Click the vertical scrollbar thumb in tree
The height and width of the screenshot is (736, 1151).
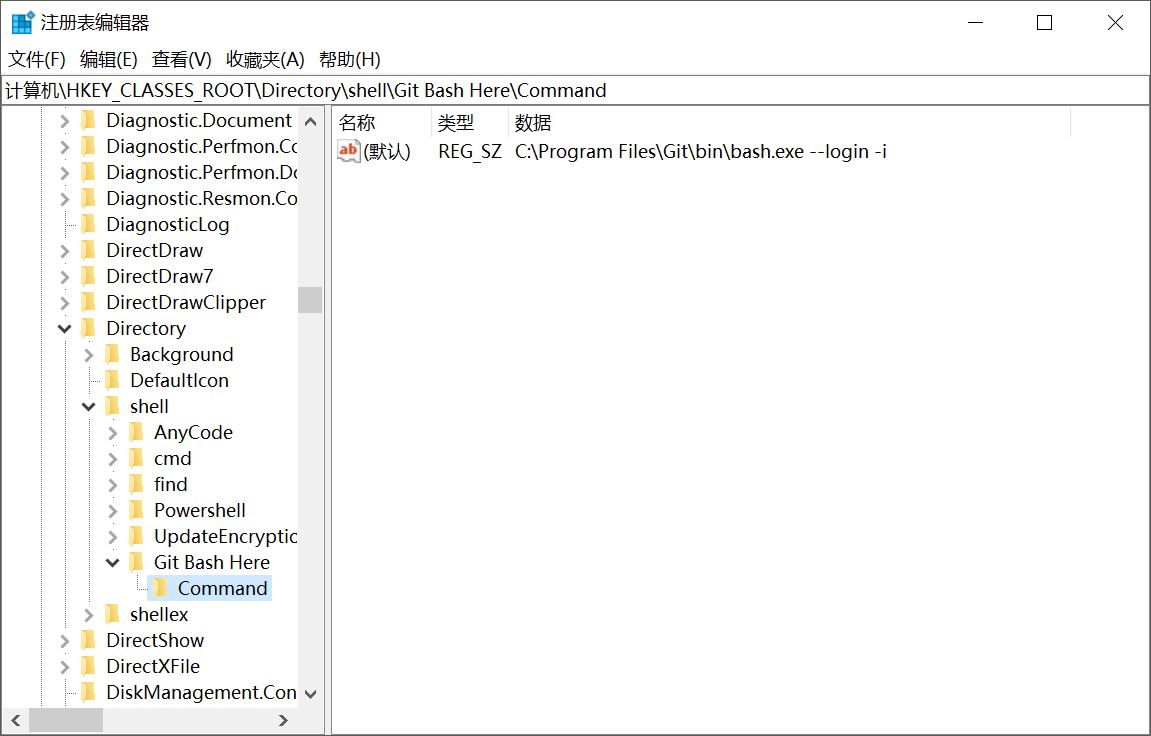pyautogui.click(x=311, y=300)
